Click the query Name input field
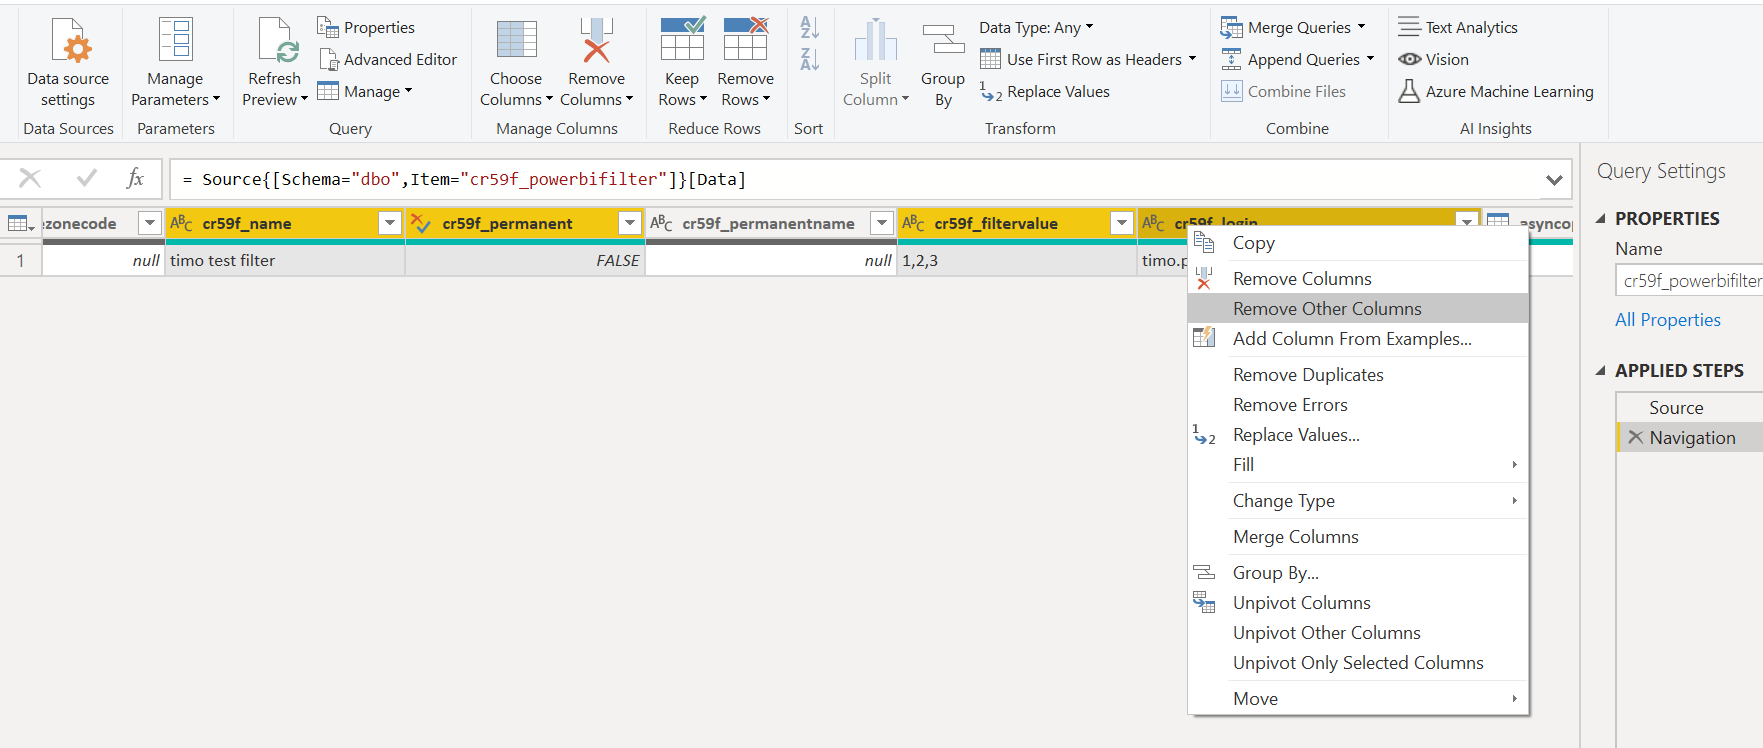 pos(1690,281)
